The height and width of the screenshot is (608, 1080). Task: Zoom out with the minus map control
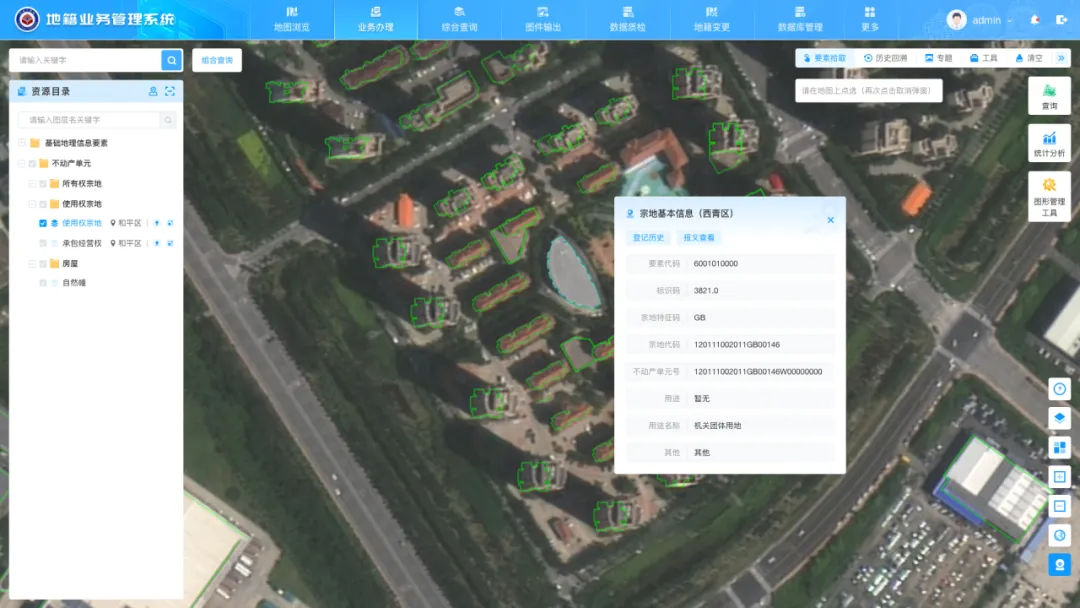point(1060,506)
